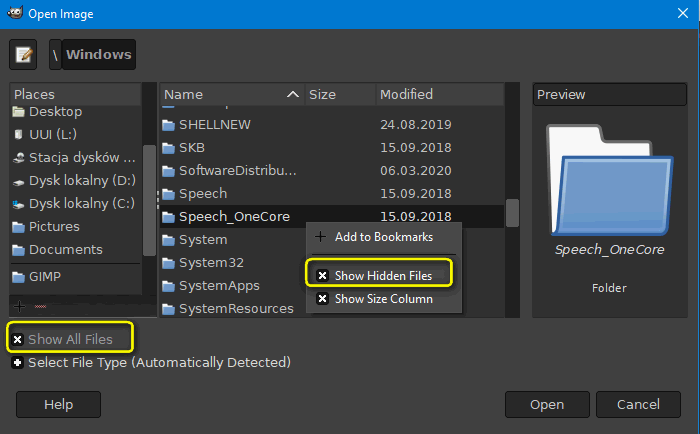Click the System folder icon
The width and height of the screenshot is (700, 434).
point(168,240)
